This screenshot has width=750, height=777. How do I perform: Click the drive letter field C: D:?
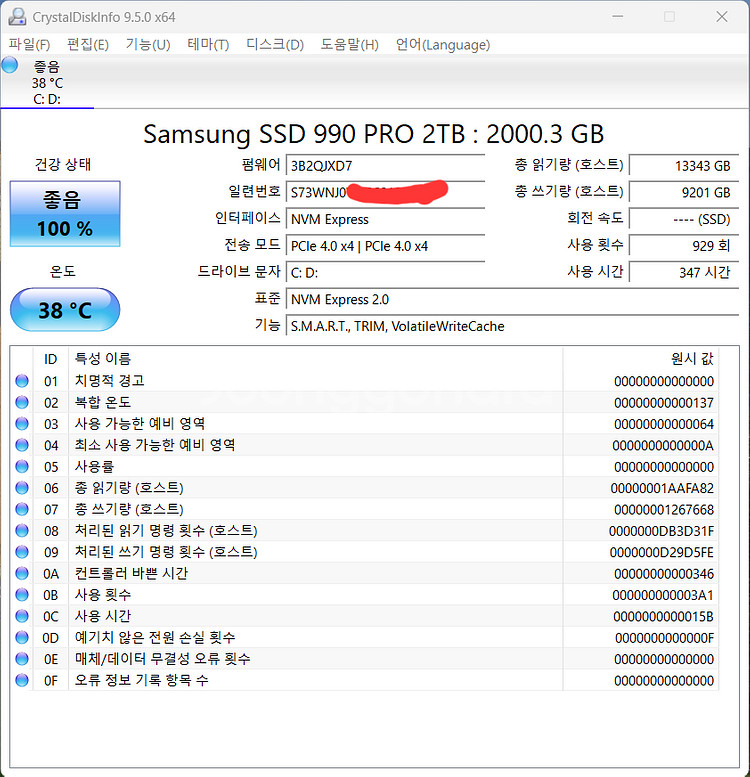tap(385, 273)
